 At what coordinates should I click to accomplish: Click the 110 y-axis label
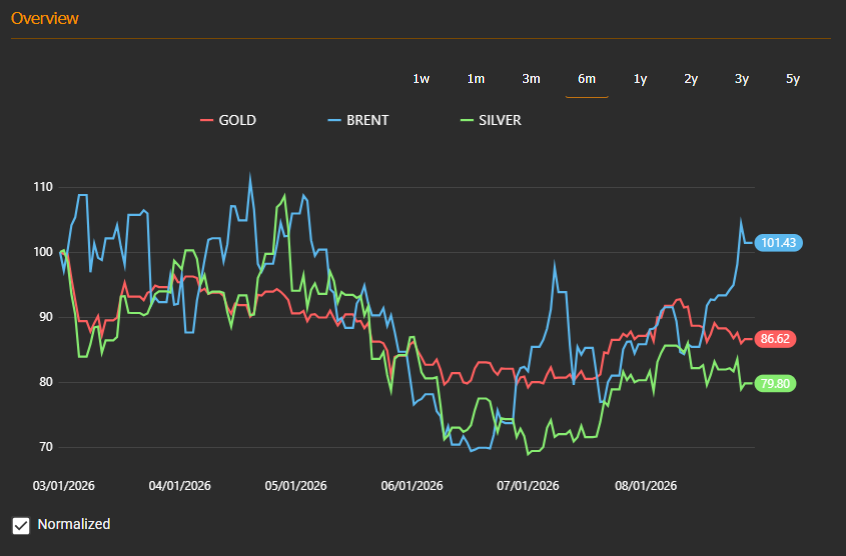click(43, 187)
